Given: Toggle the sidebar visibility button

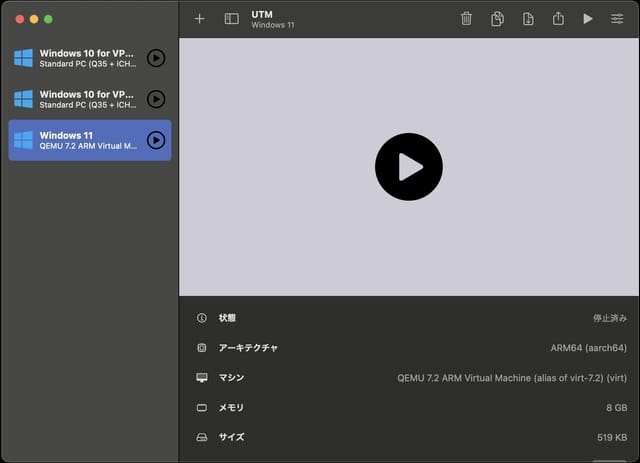Looking at the screenshot, I should click(231, 19).
